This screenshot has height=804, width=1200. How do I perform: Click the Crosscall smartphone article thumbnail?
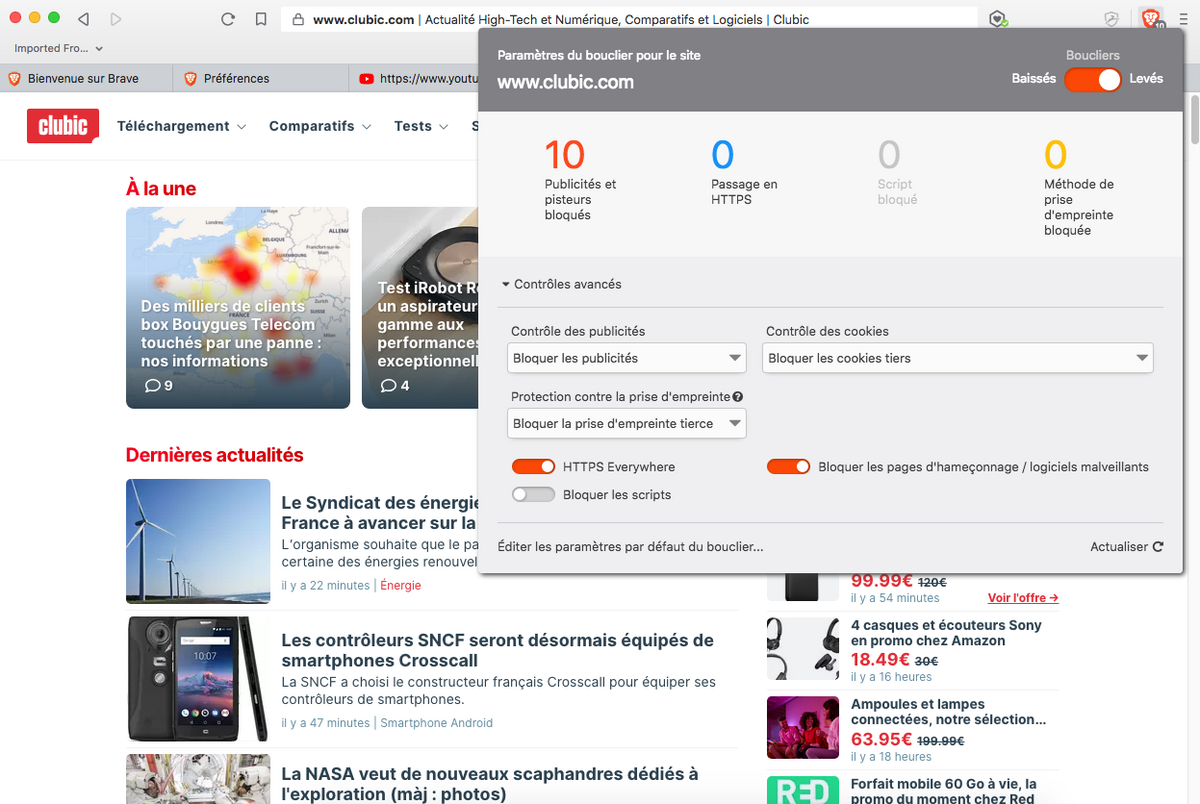coord(198,679)
